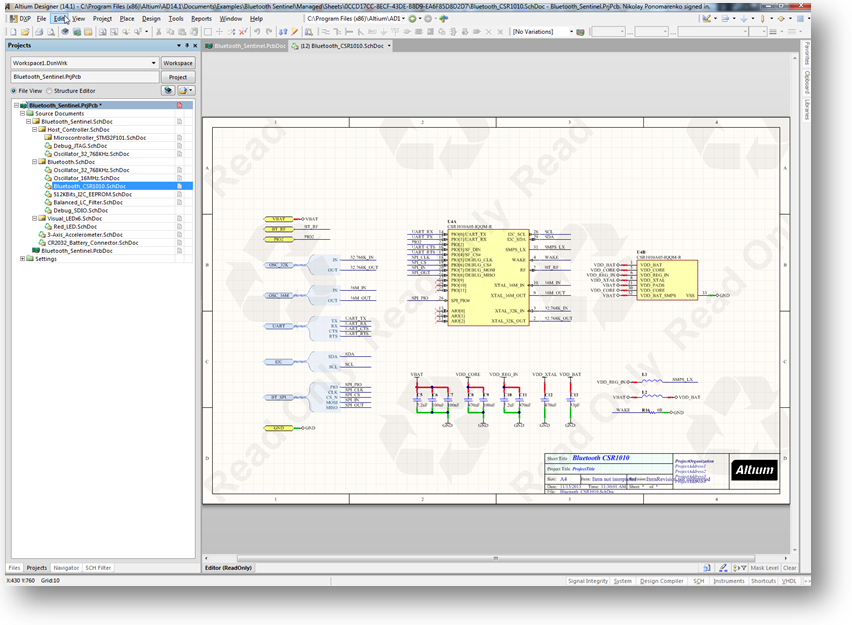Click the green Back navigation icon

coord(412,18)
